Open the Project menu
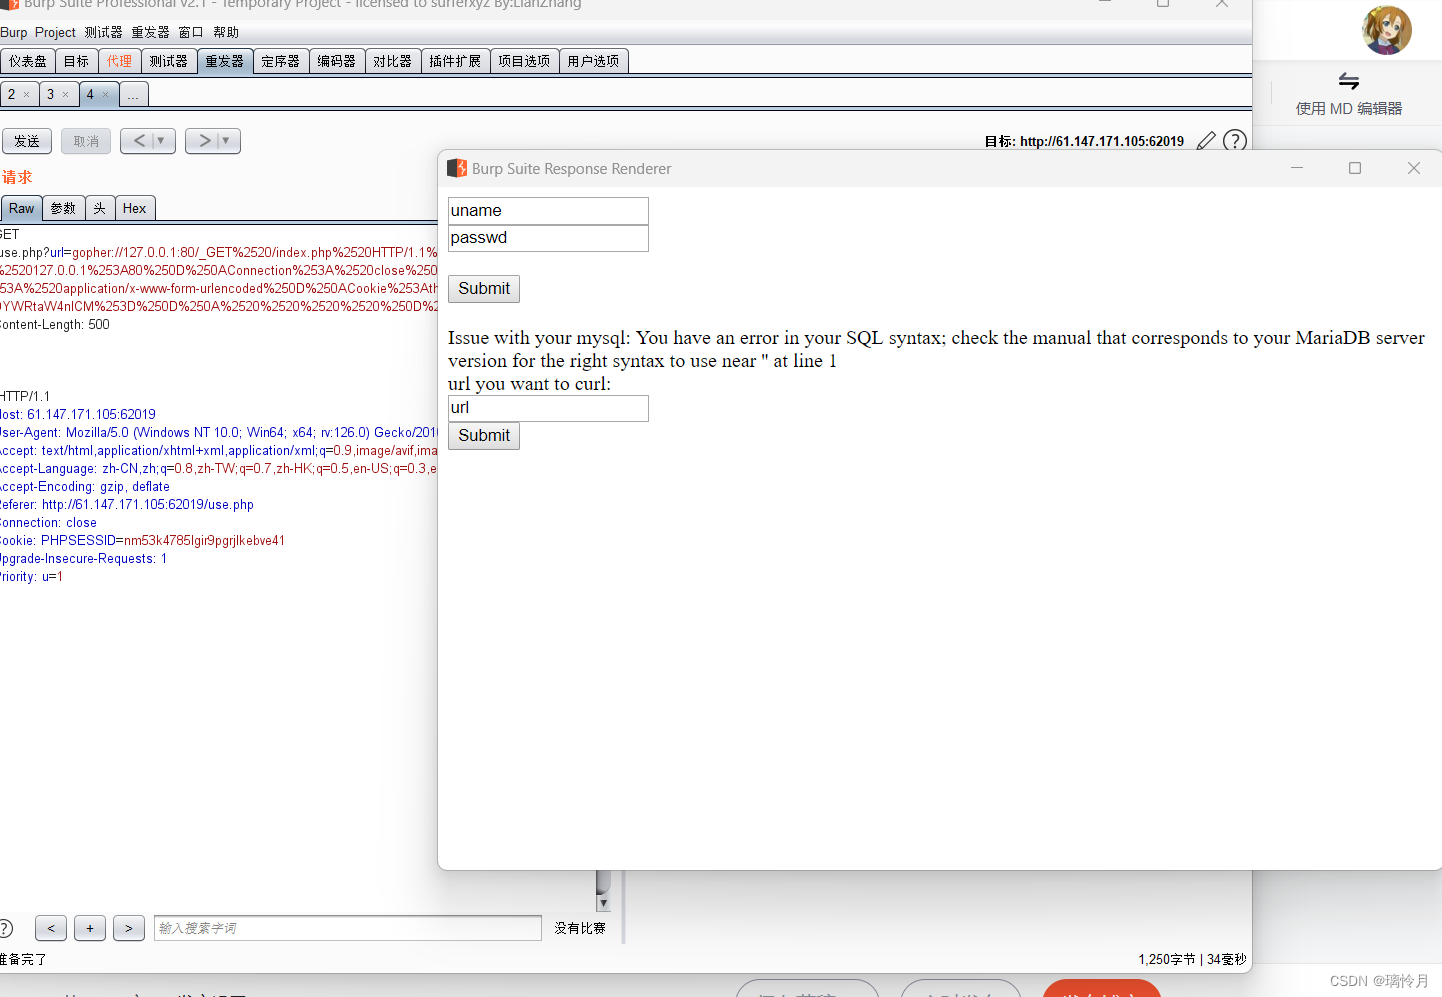 tap(55, 32)
